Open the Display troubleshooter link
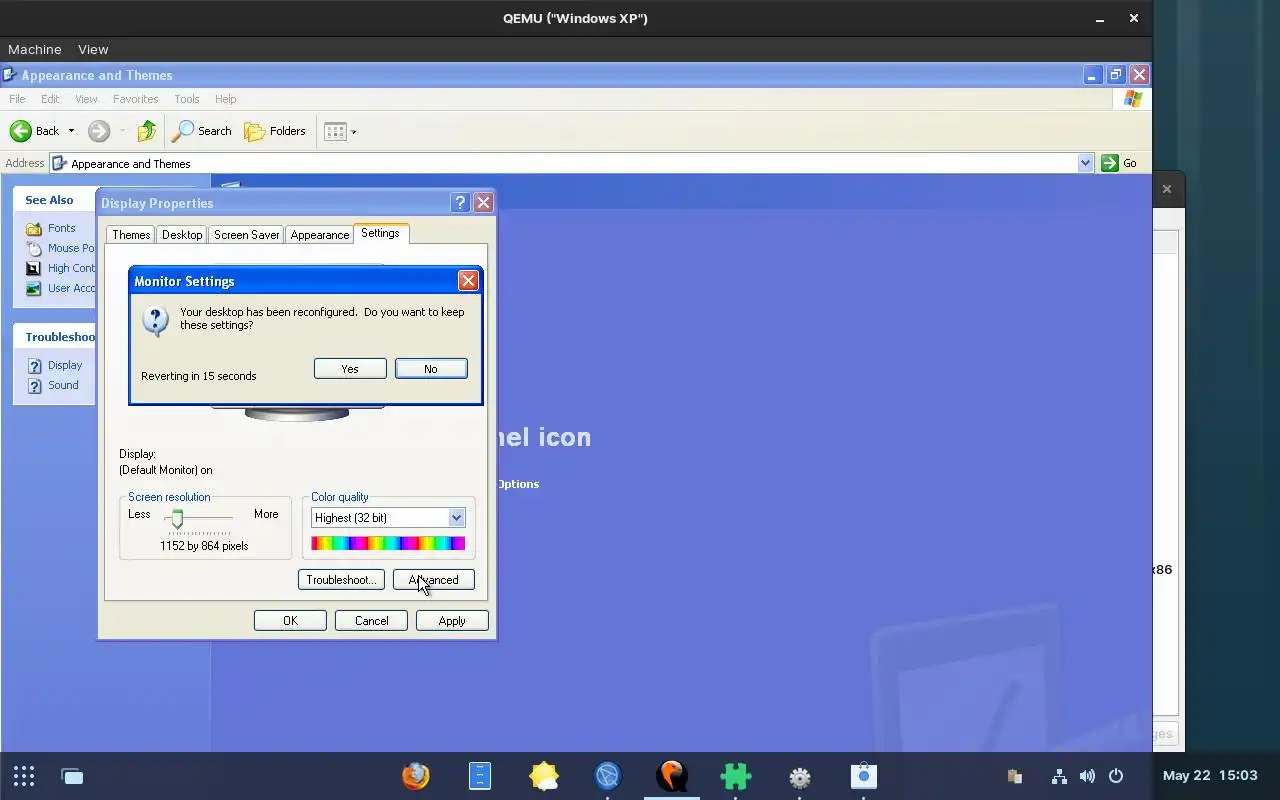1280x800 pixels. 65,365
